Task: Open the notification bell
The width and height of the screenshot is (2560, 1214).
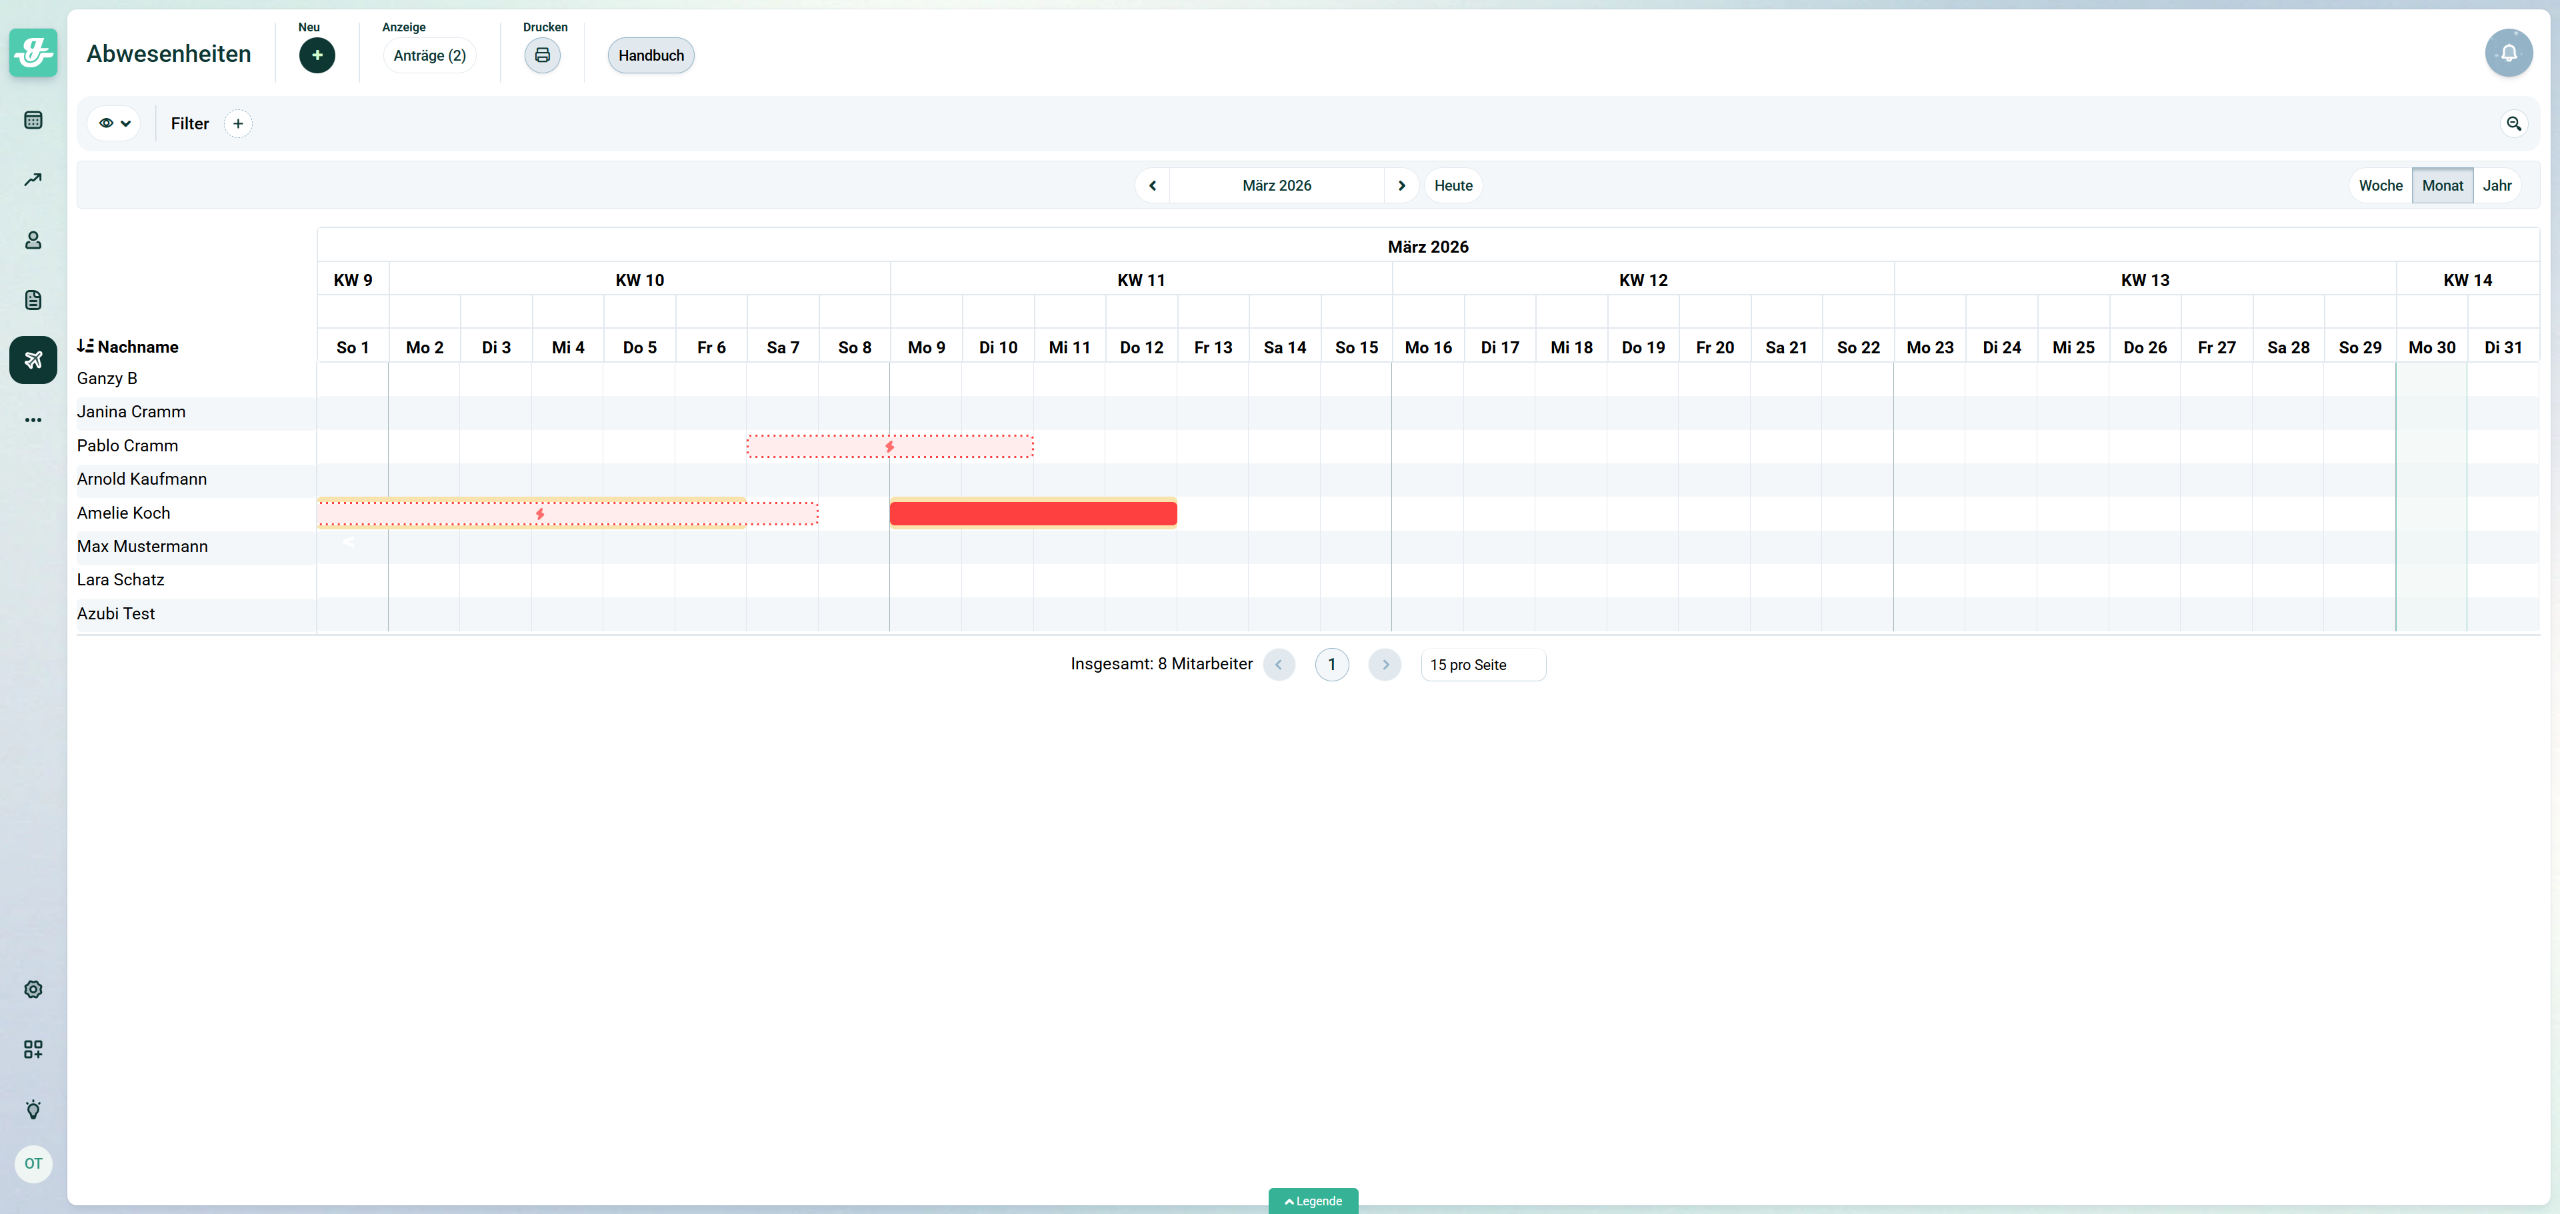Action: click(2508, 53)
